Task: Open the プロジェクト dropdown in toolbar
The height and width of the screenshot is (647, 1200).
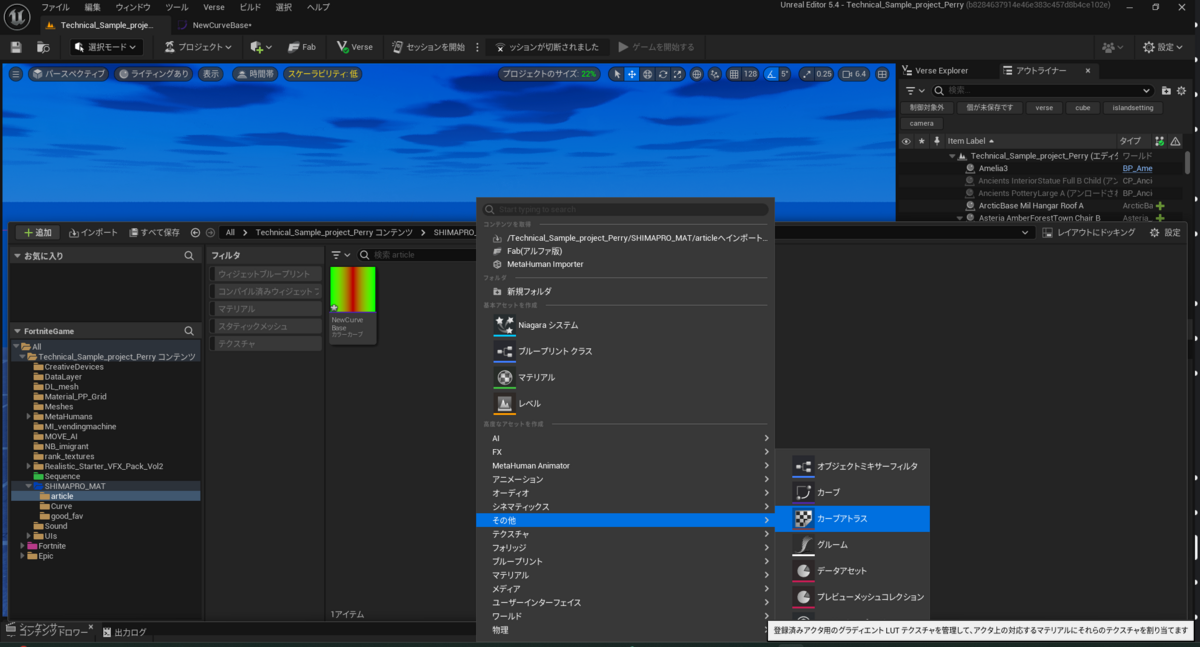Action: click(198, 47)
